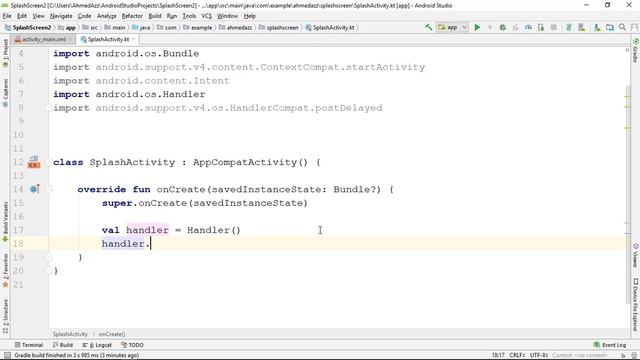Open the Analyze menu
640x360 pixels.
[x=107, y=16]
